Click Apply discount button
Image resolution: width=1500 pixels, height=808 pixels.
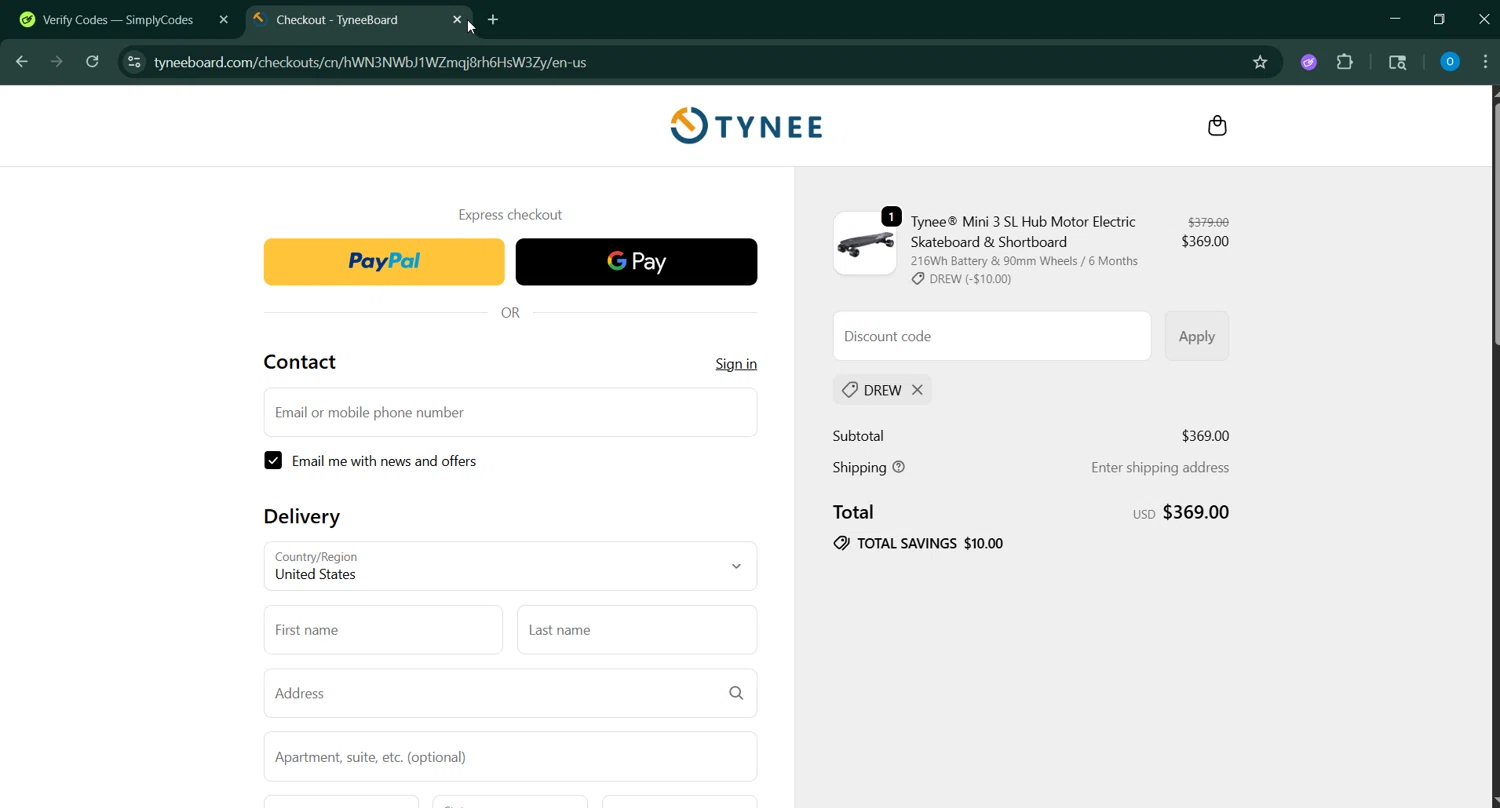click(x=1197, y=336)
